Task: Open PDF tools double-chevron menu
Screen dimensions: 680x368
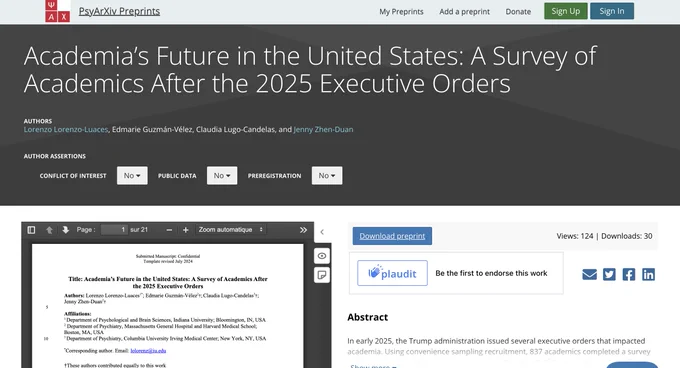Action: 303,230
